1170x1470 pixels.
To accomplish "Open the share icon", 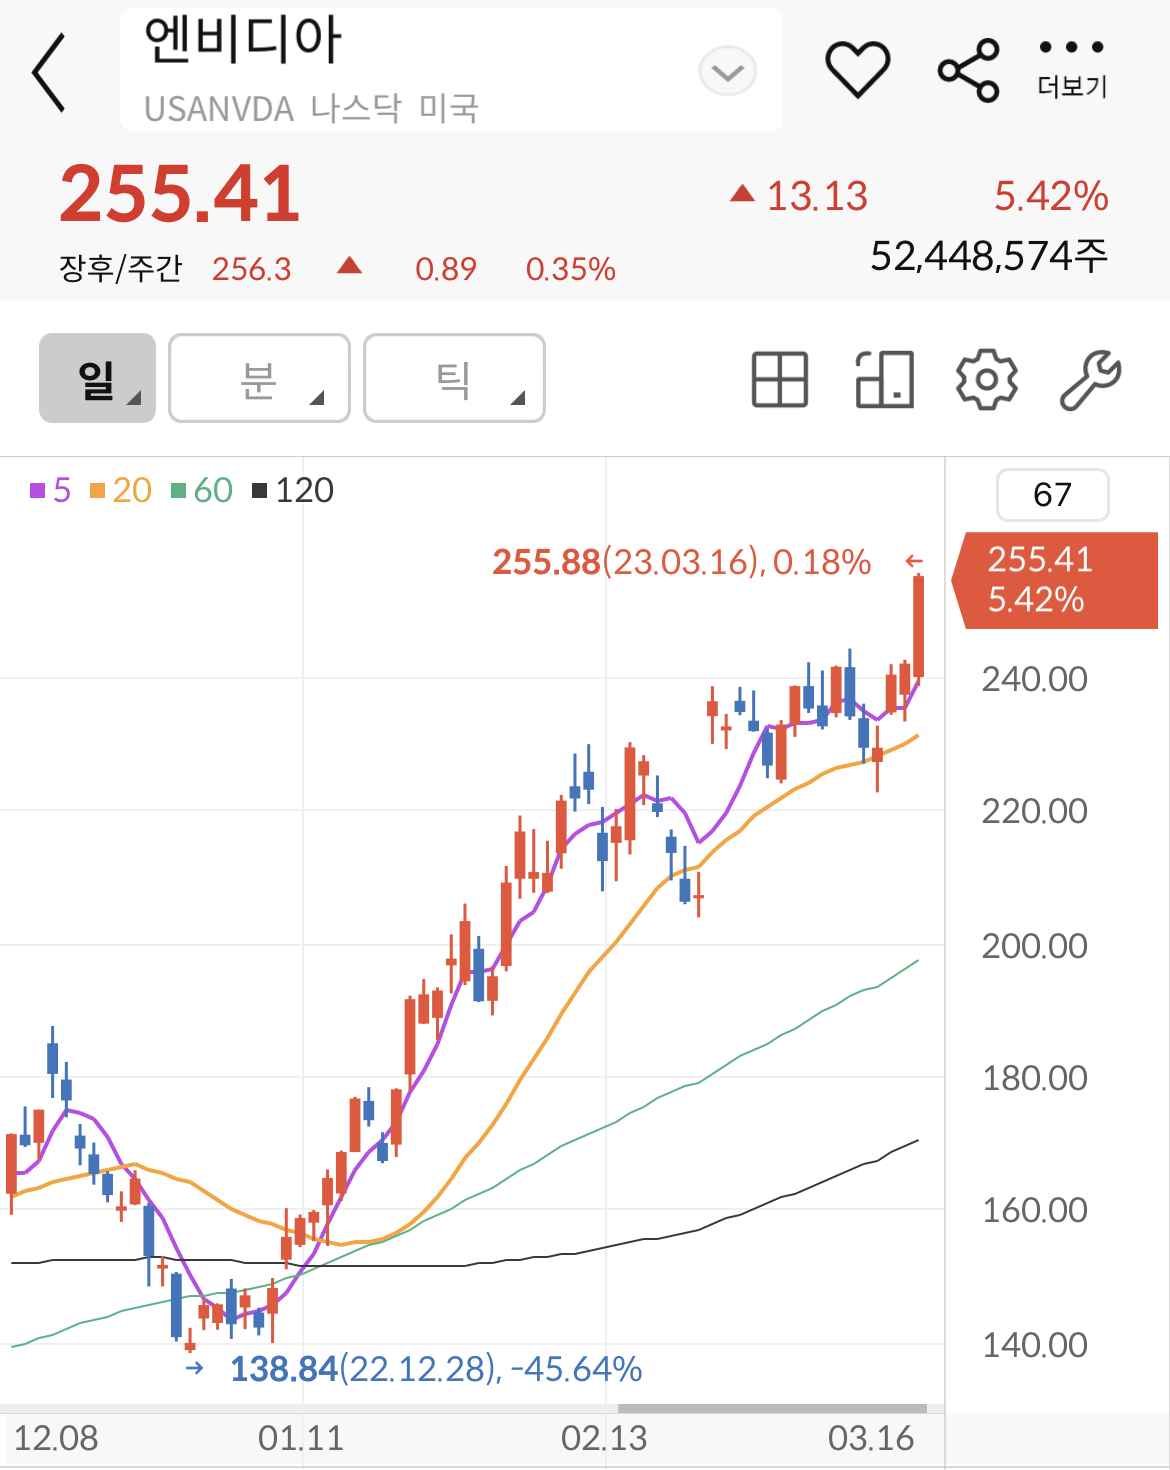I will (x=968, y=70).
